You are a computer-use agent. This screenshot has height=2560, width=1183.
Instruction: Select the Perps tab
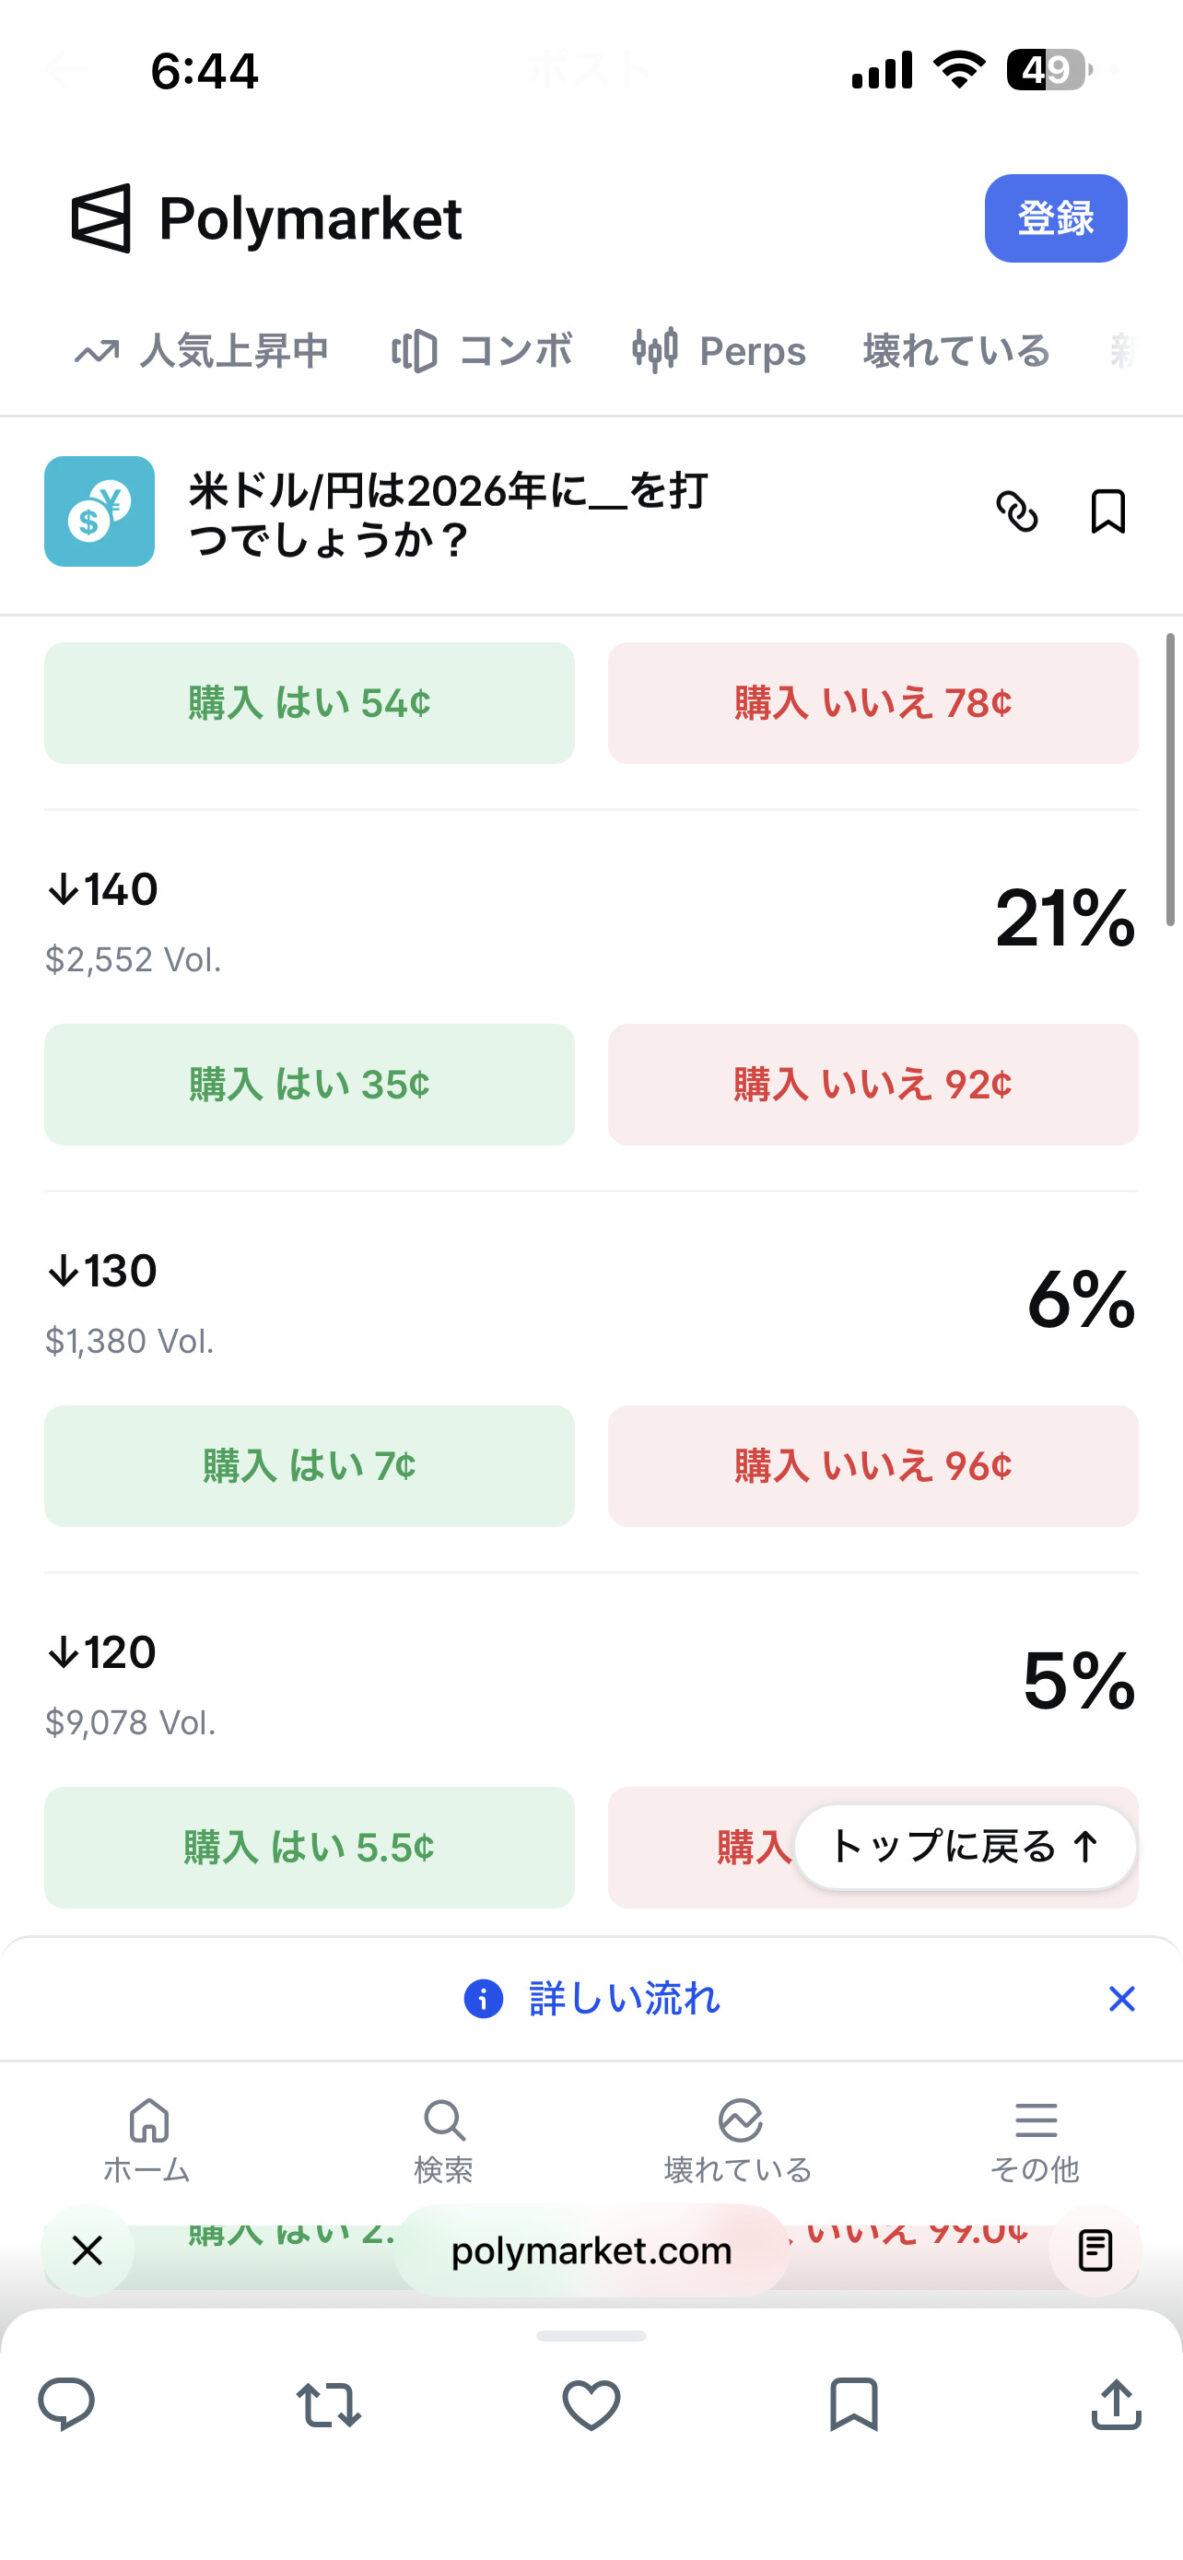coord(718,351)
